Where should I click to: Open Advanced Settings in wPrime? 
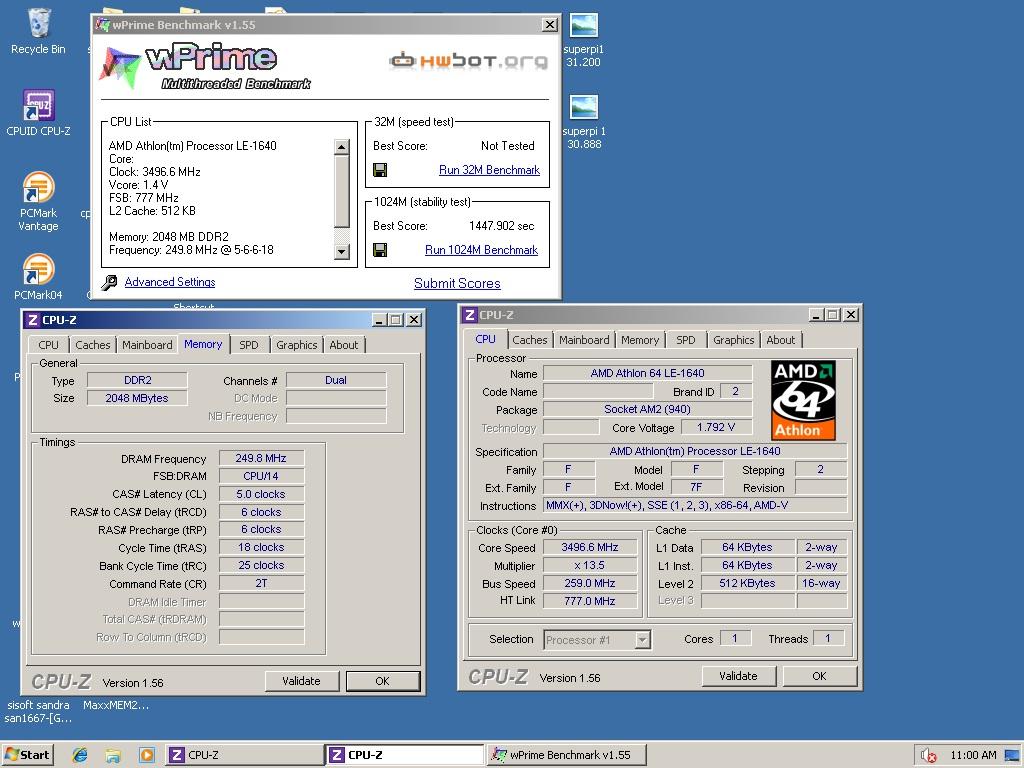(x=170, y=282)
